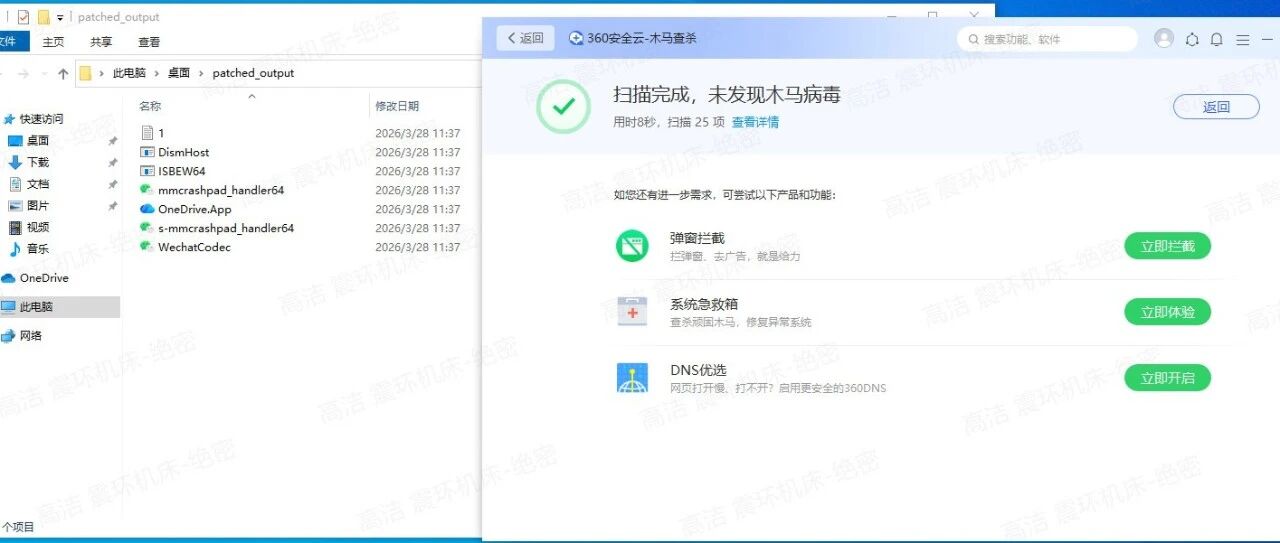The height and width of the screenshot is (543, 1280).
Task: Click the forward arrow in Explorer navigation
Action: coord(24,73)
